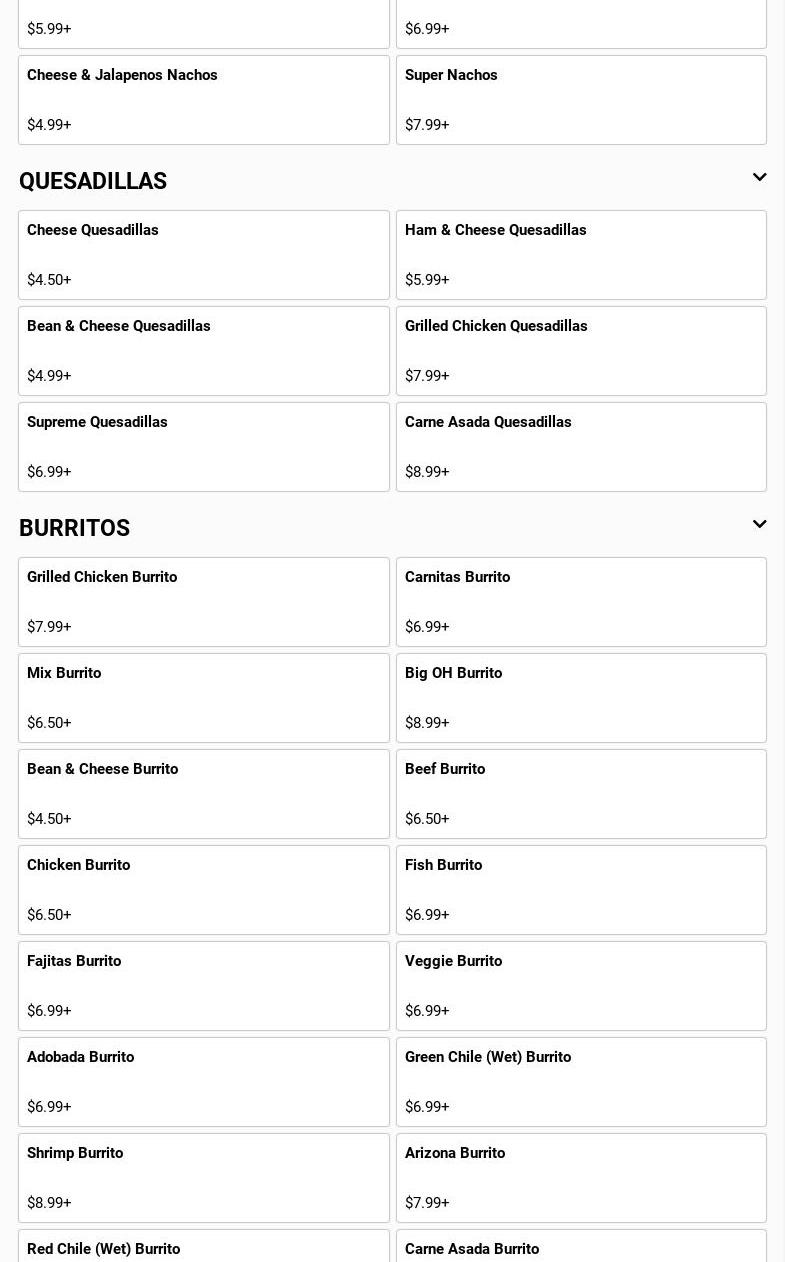785x1262 pixels.
Task: Open Green Chile (Wet) Burrito
Action: (581, 1082)
